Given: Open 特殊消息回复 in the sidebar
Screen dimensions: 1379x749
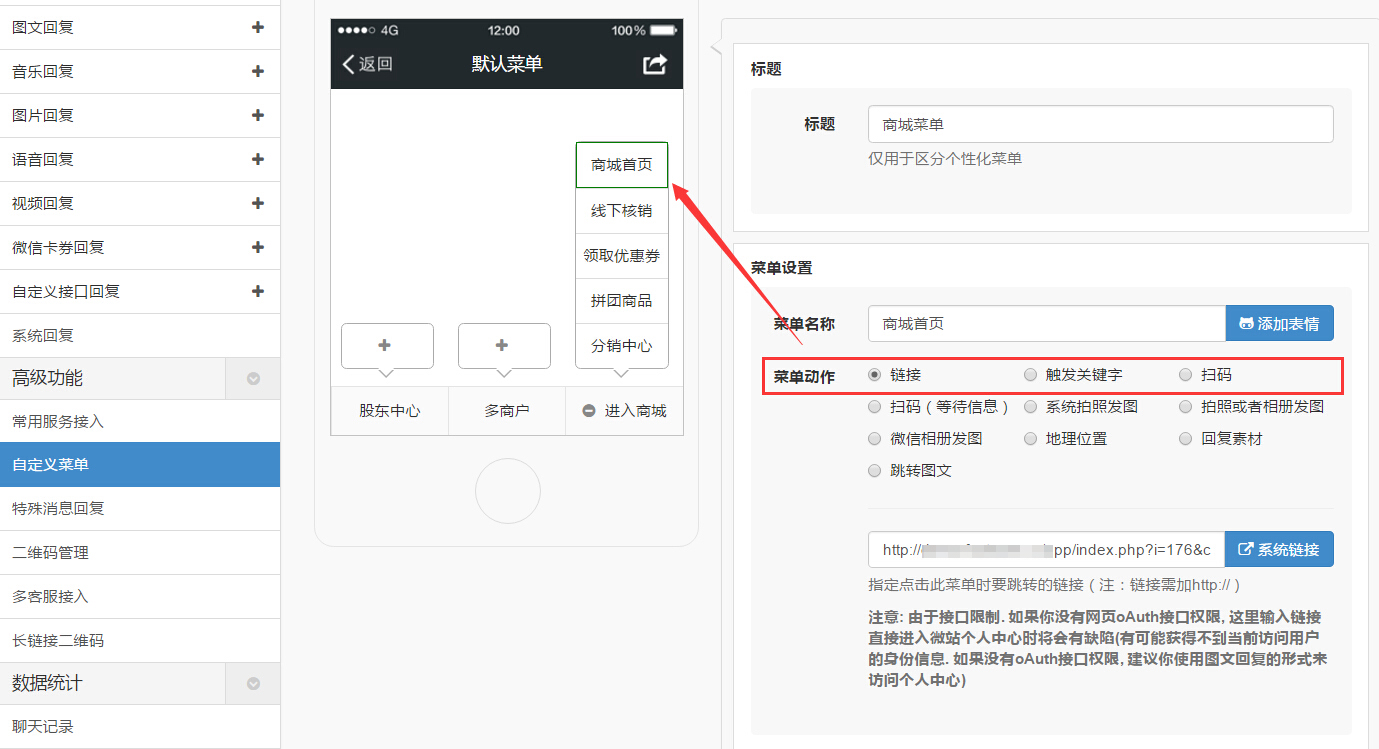Looking at the screenshot, I should (58, 509).
